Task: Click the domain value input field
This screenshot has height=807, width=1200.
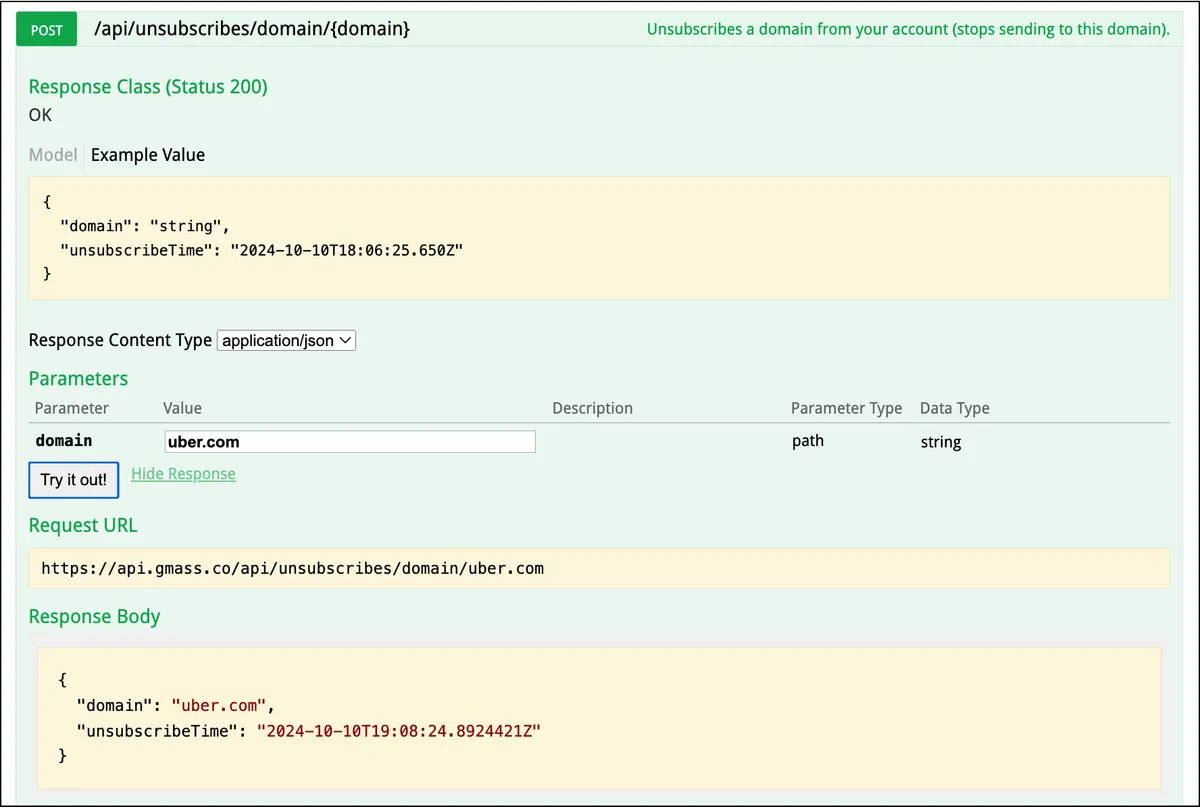Action: point(350,441)
